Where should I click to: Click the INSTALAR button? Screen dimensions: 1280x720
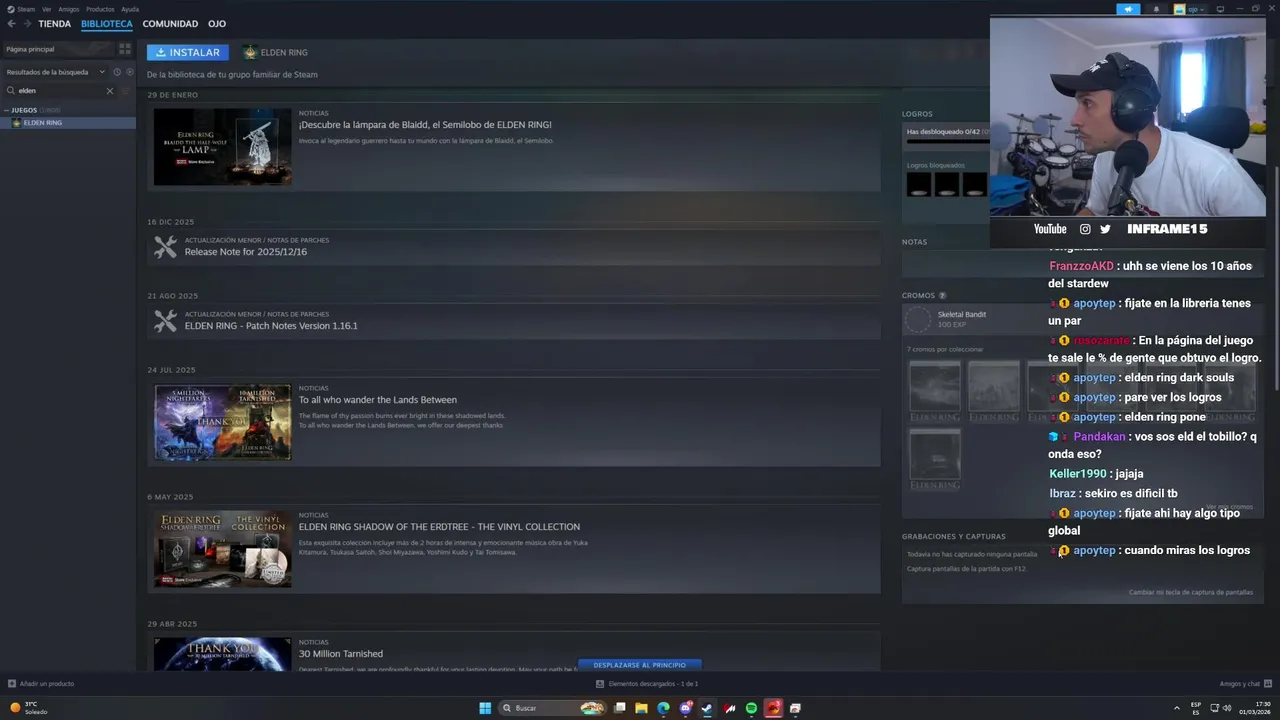188,52
